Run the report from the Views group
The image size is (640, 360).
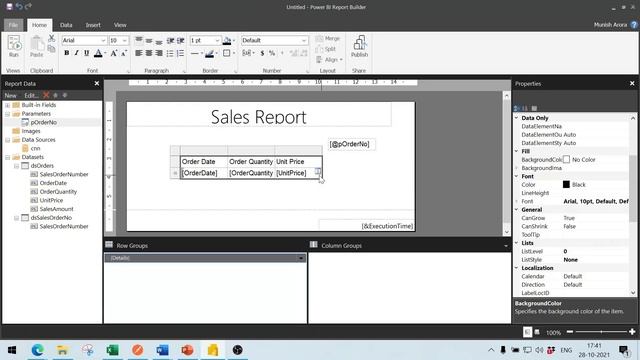(14, 46)
